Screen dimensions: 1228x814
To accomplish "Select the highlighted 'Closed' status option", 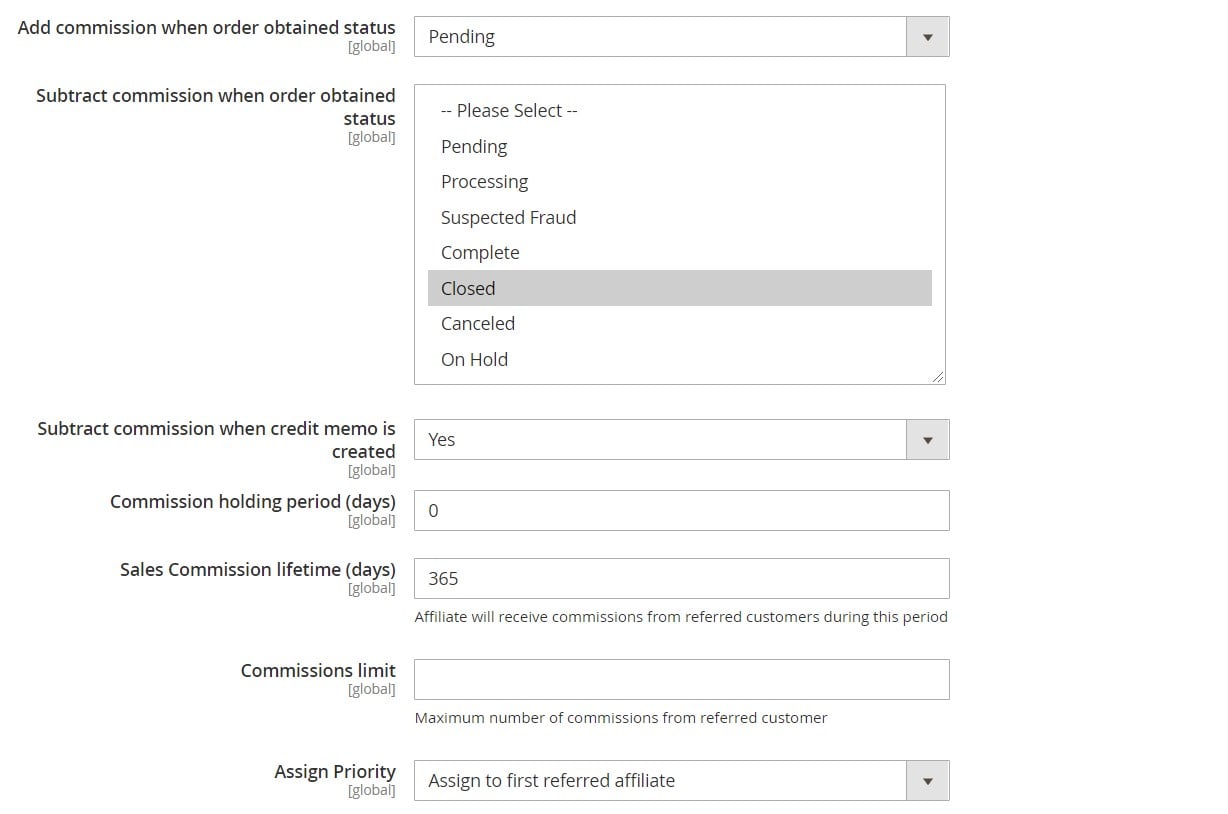I will (x=679, y=288).
